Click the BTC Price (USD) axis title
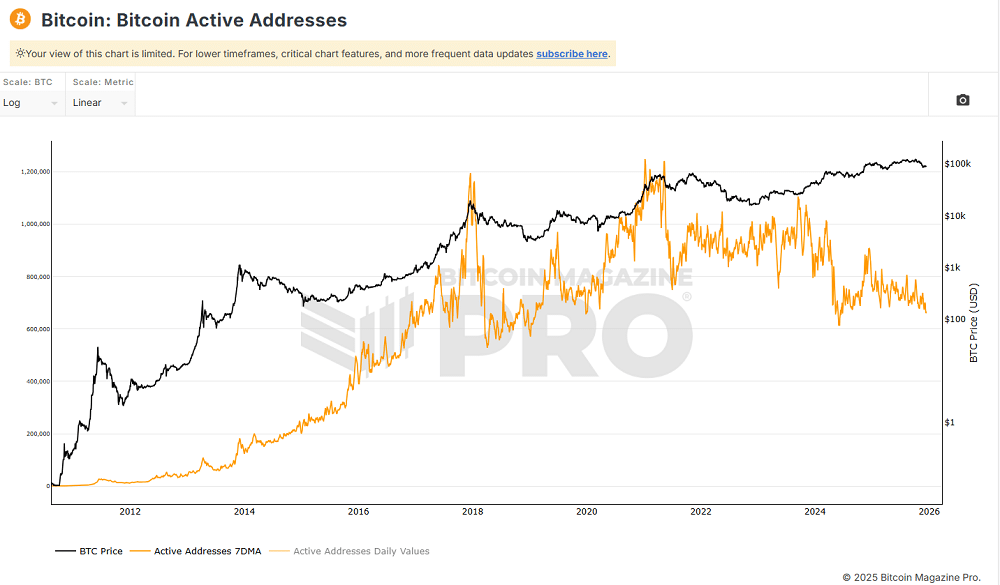1000x585 pixels. coord(974,322)
